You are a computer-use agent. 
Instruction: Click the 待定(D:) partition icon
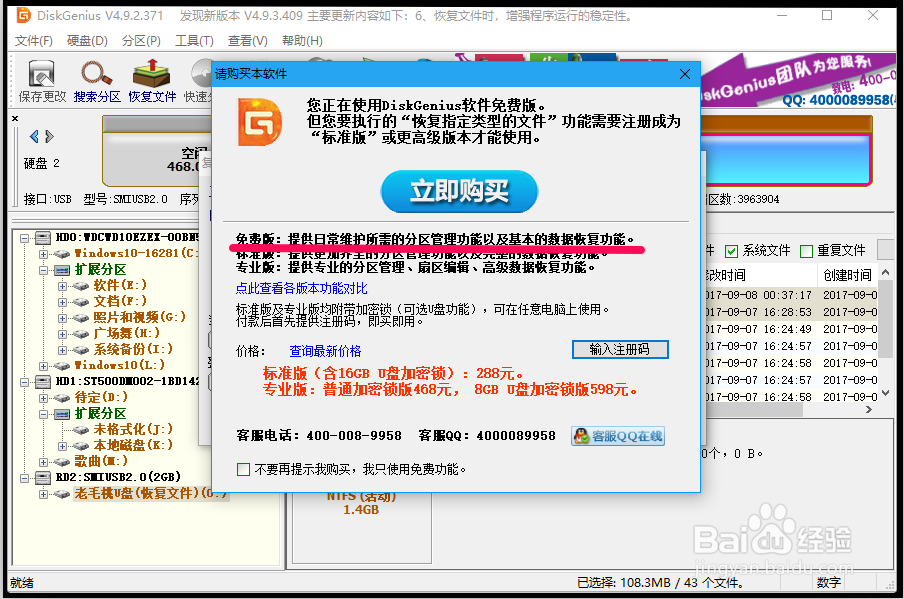pos(62,398)
